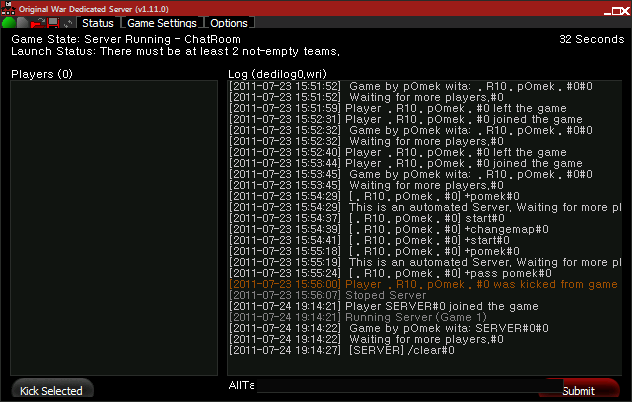Close the Original War Dedicated Server window
Viewport: 632px width, 402px height.
(x=625, y=11)
